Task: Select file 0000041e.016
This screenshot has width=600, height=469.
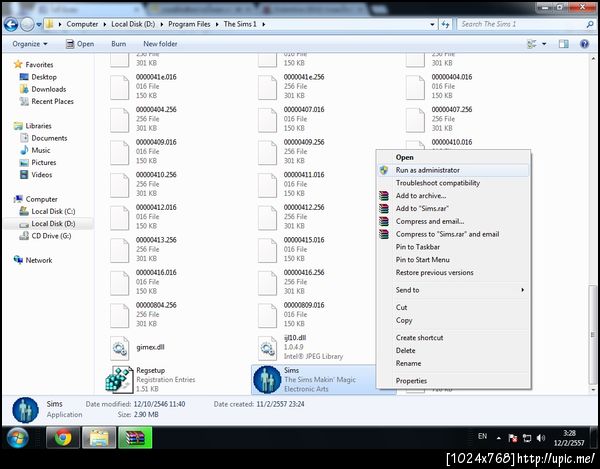Action: [x=143, y=86]
